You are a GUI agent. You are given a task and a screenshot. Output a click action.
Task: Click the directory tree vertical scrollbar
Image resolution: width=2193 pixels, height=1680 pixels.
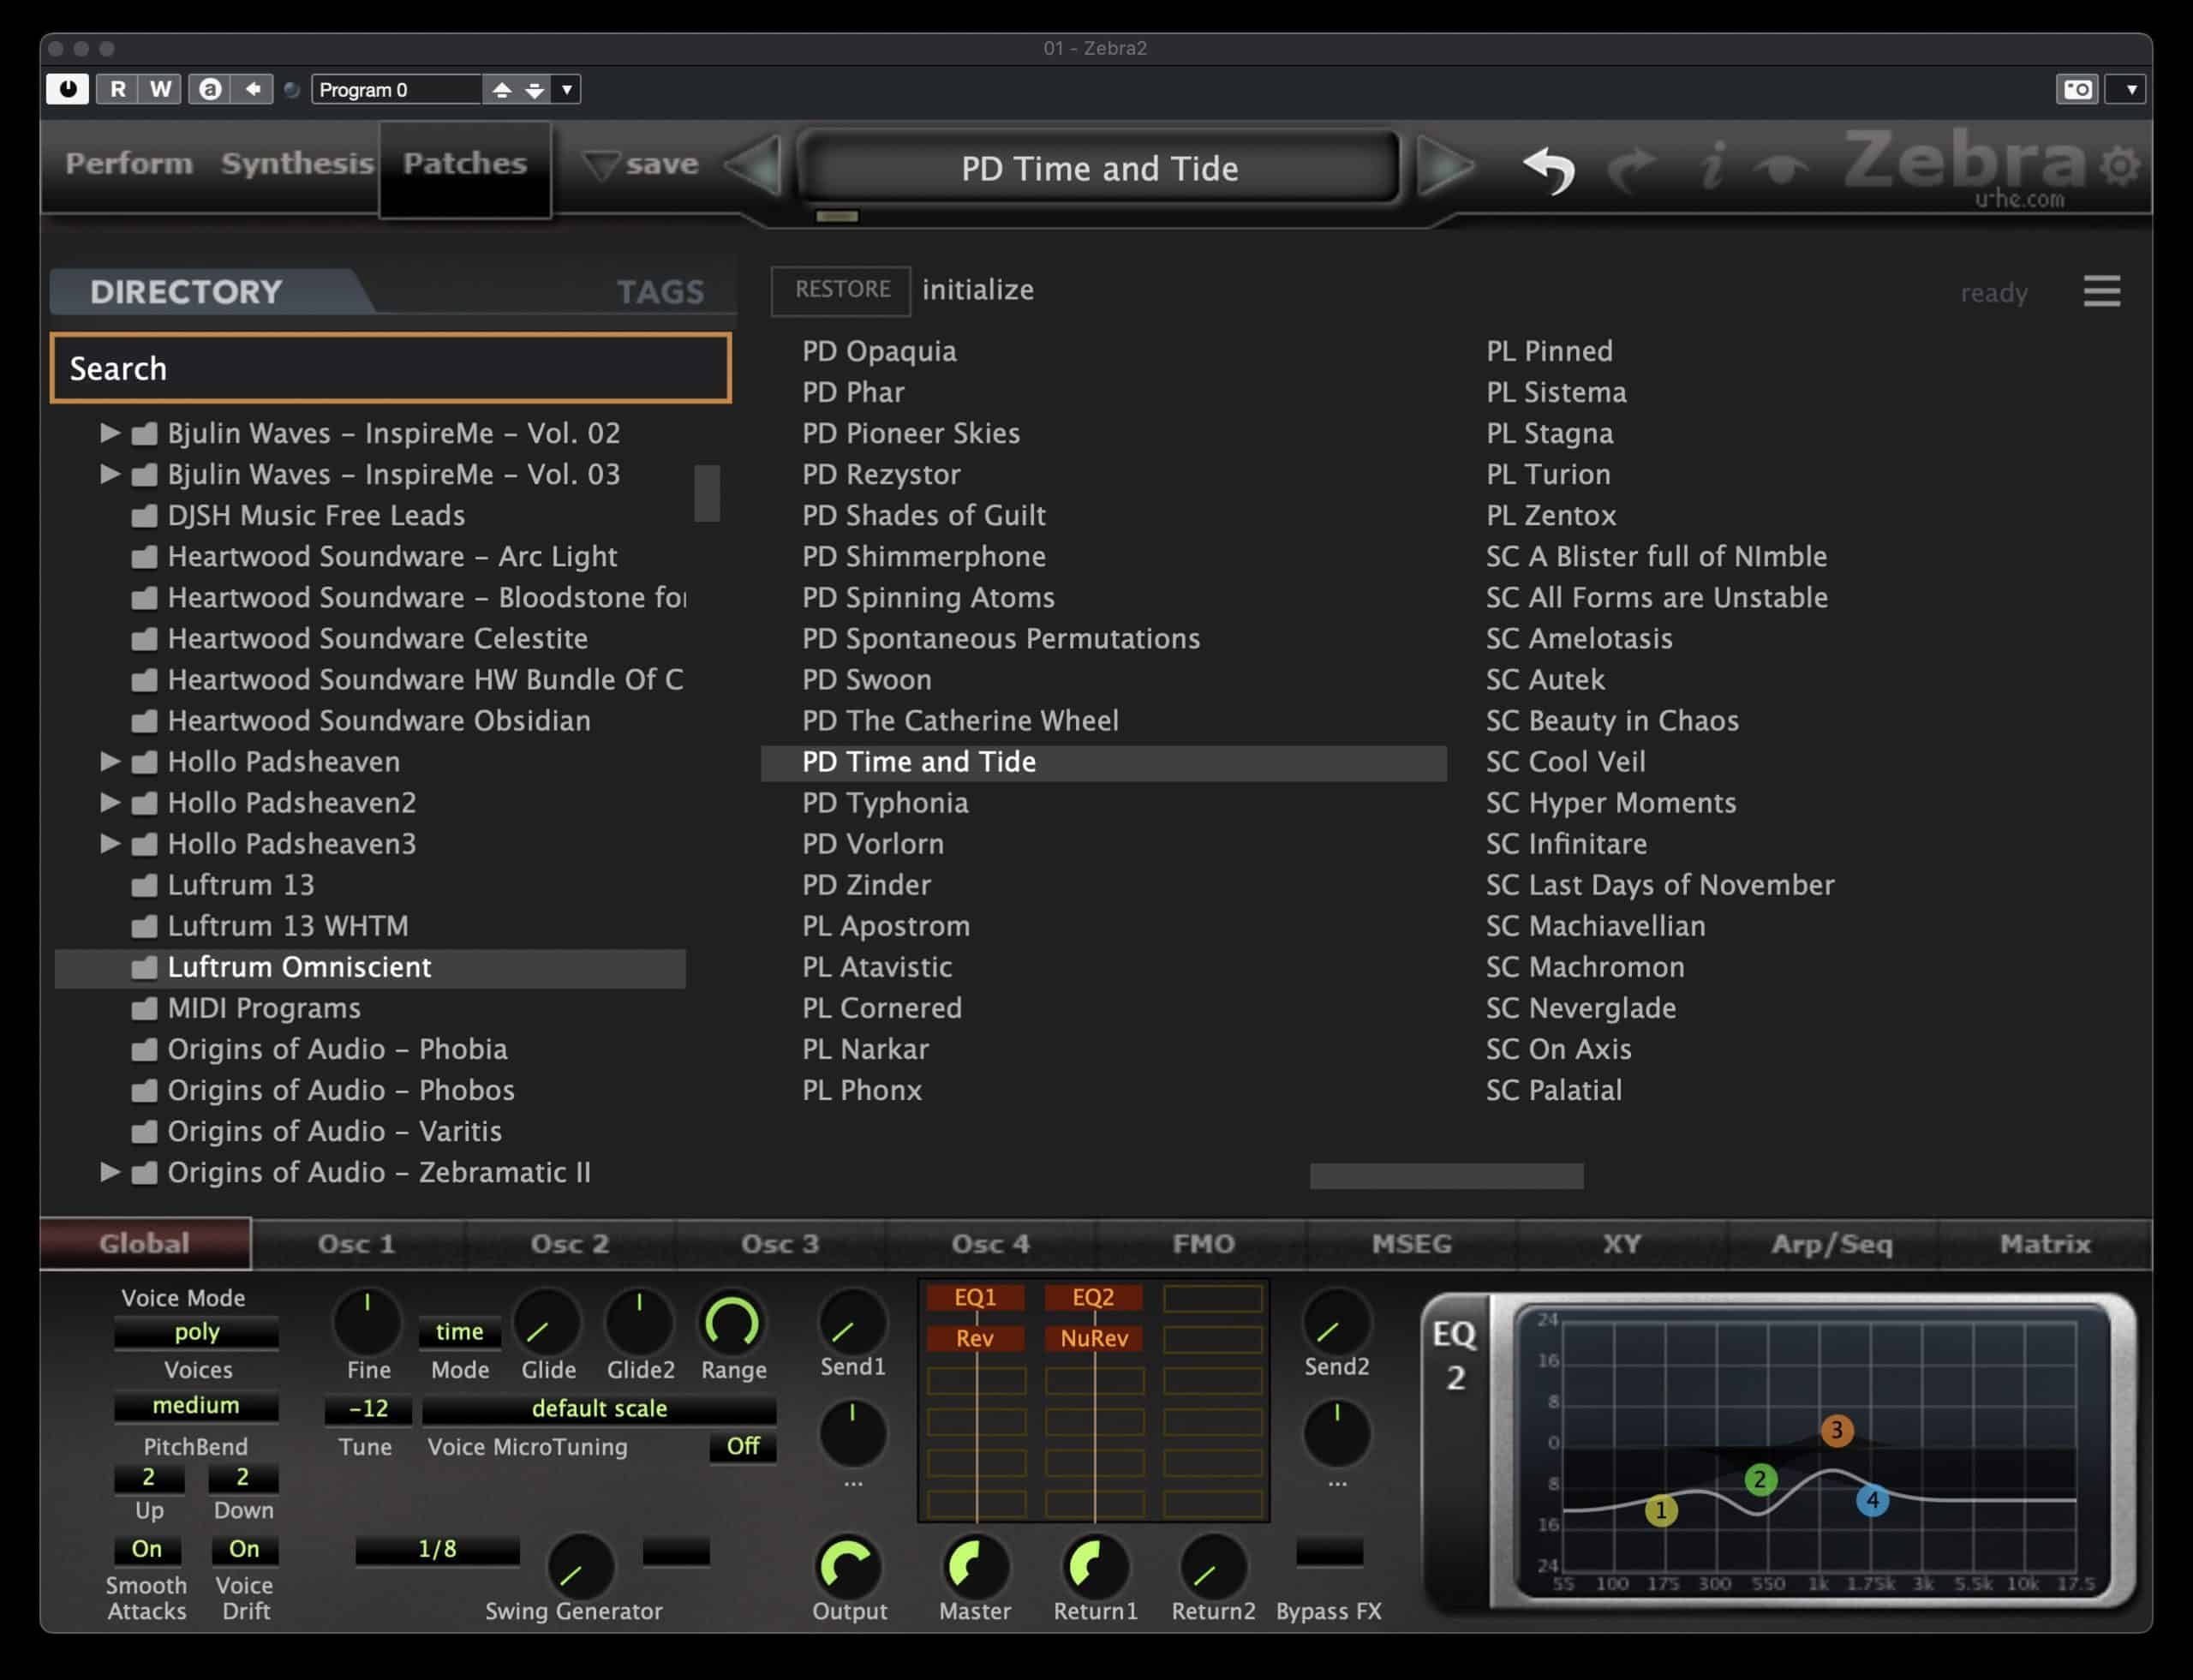[x=707, y=492]
